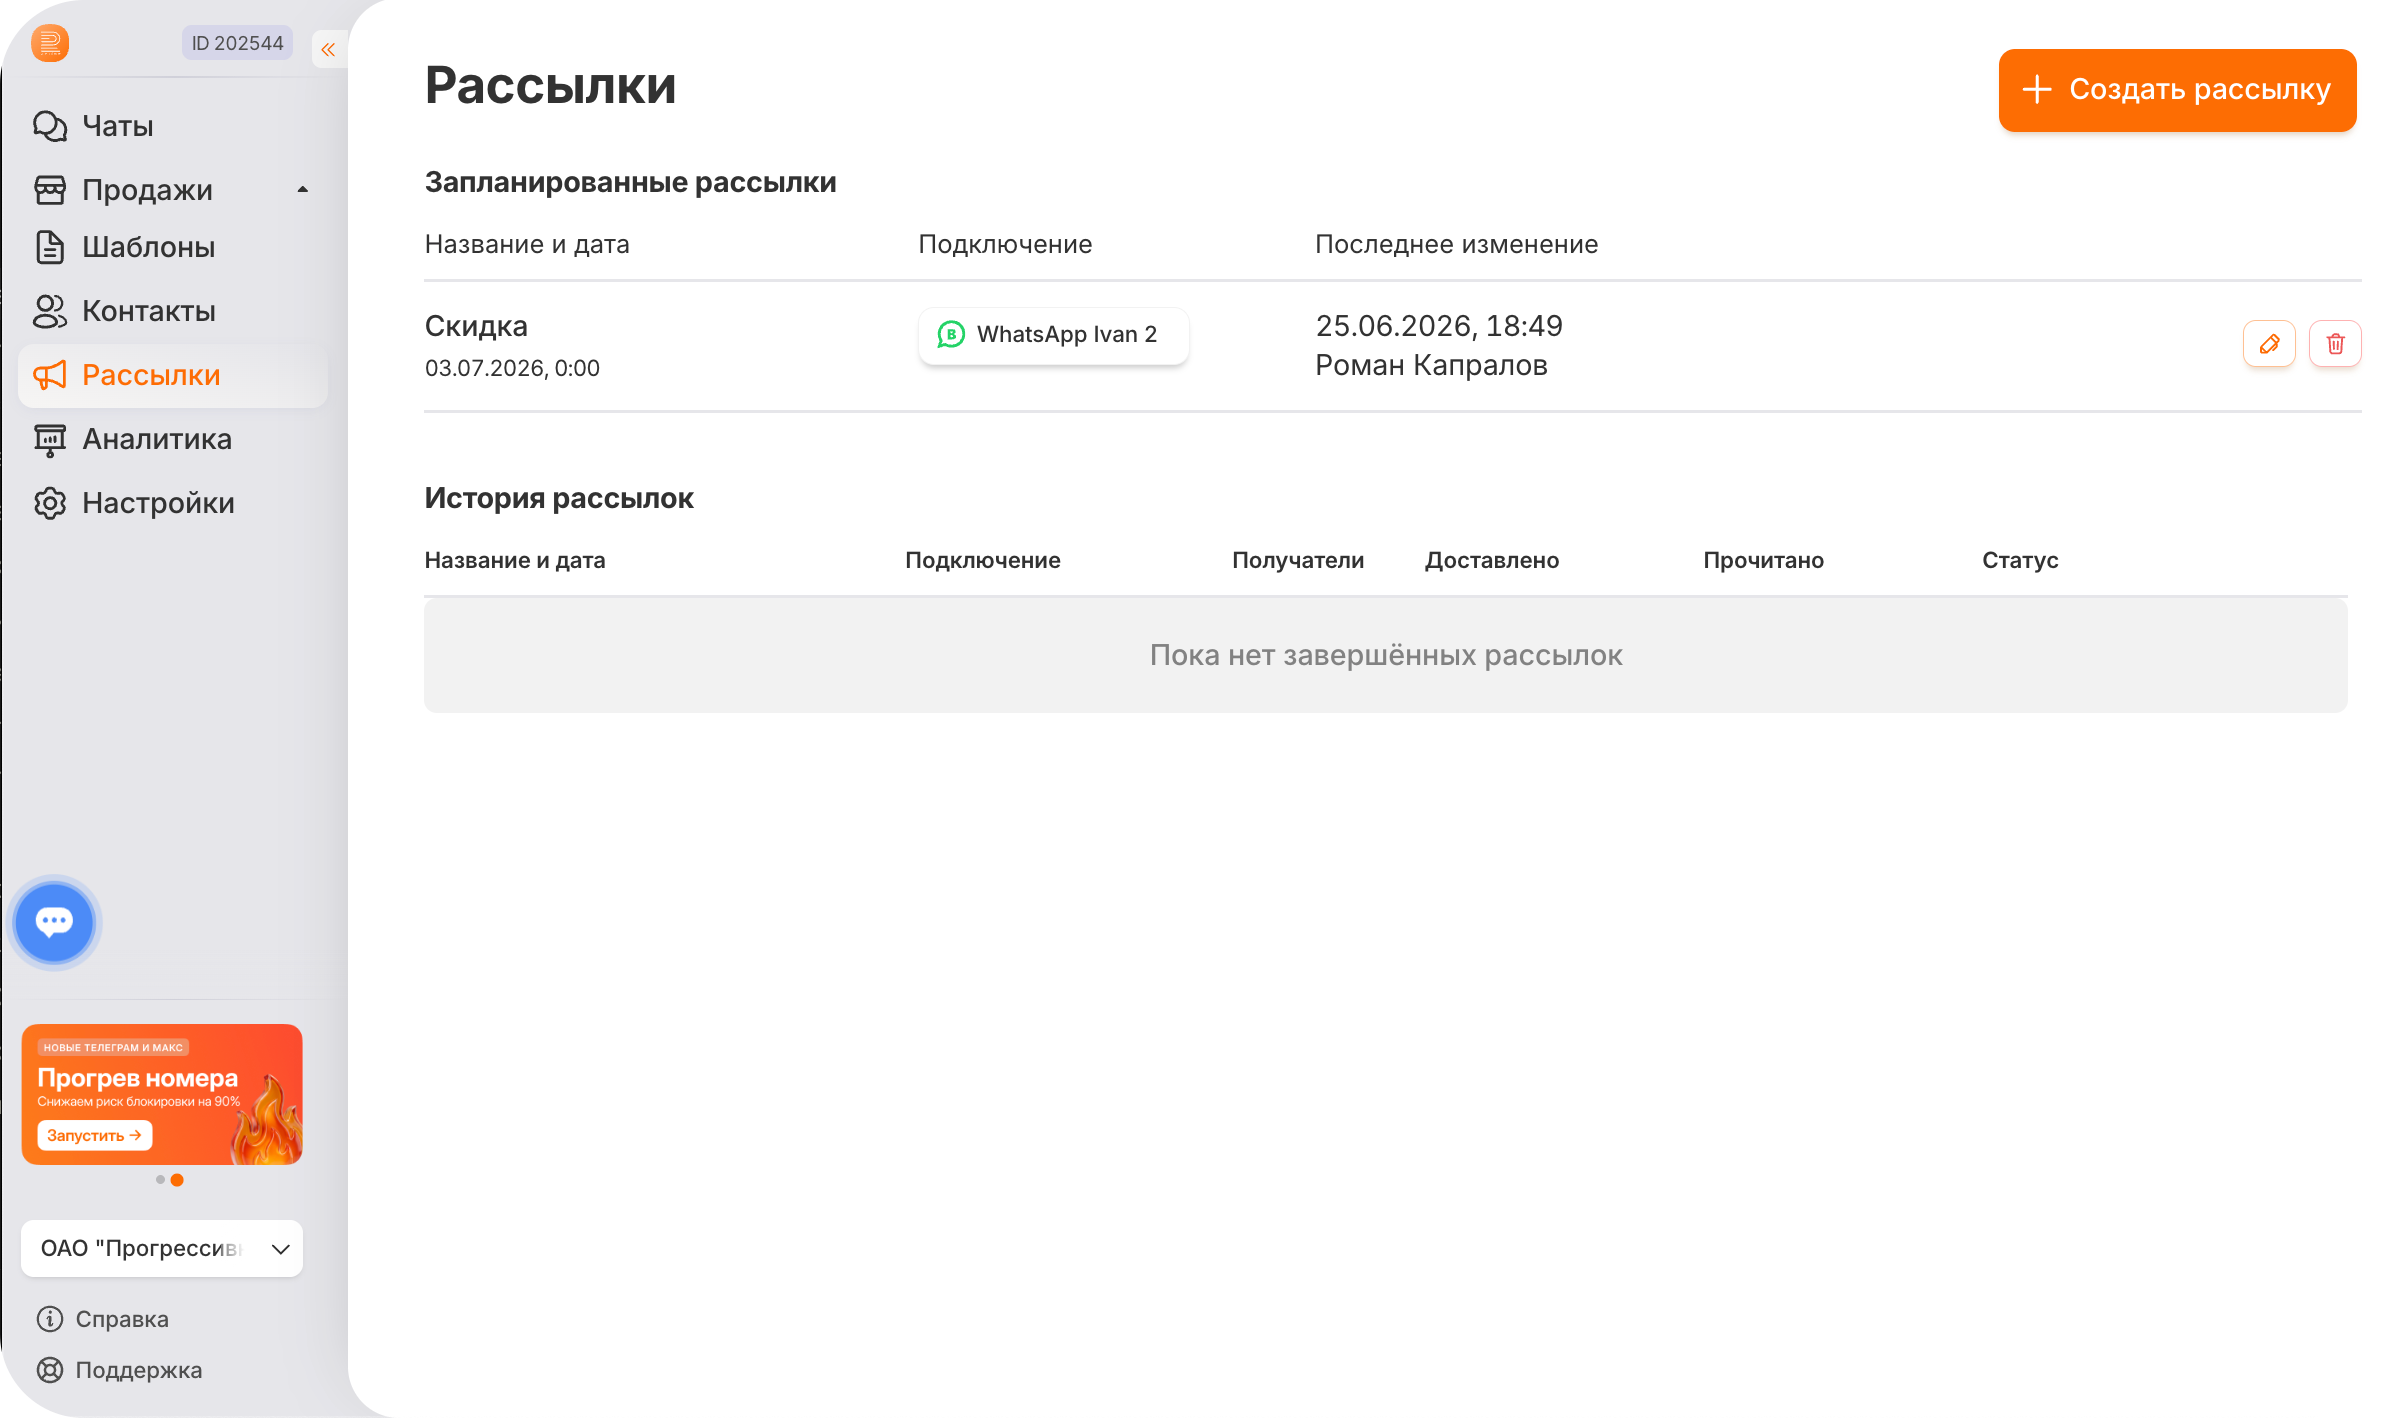
Task: Open the blue chat support widget
Action: (x=54, y=922)
